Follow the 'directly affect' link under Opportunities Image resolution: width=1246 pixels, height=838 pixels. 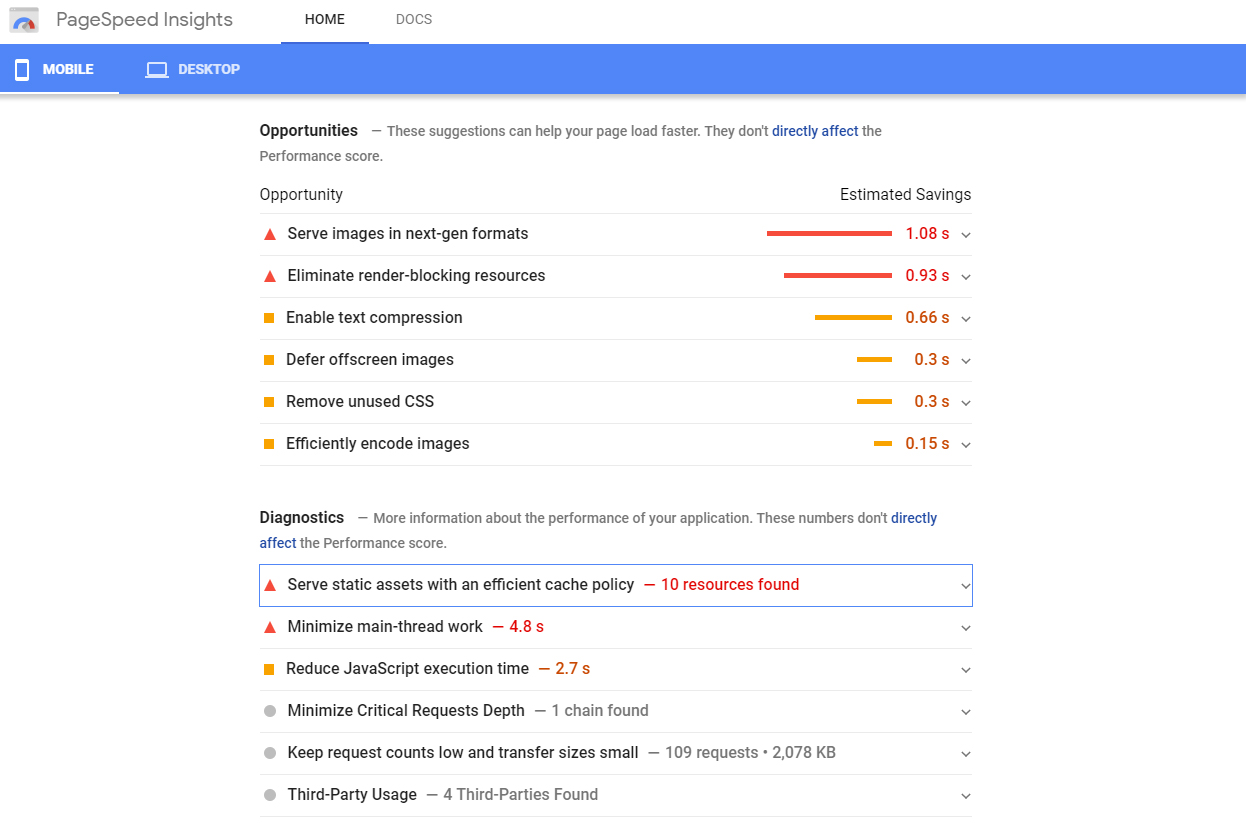[815, 131]
